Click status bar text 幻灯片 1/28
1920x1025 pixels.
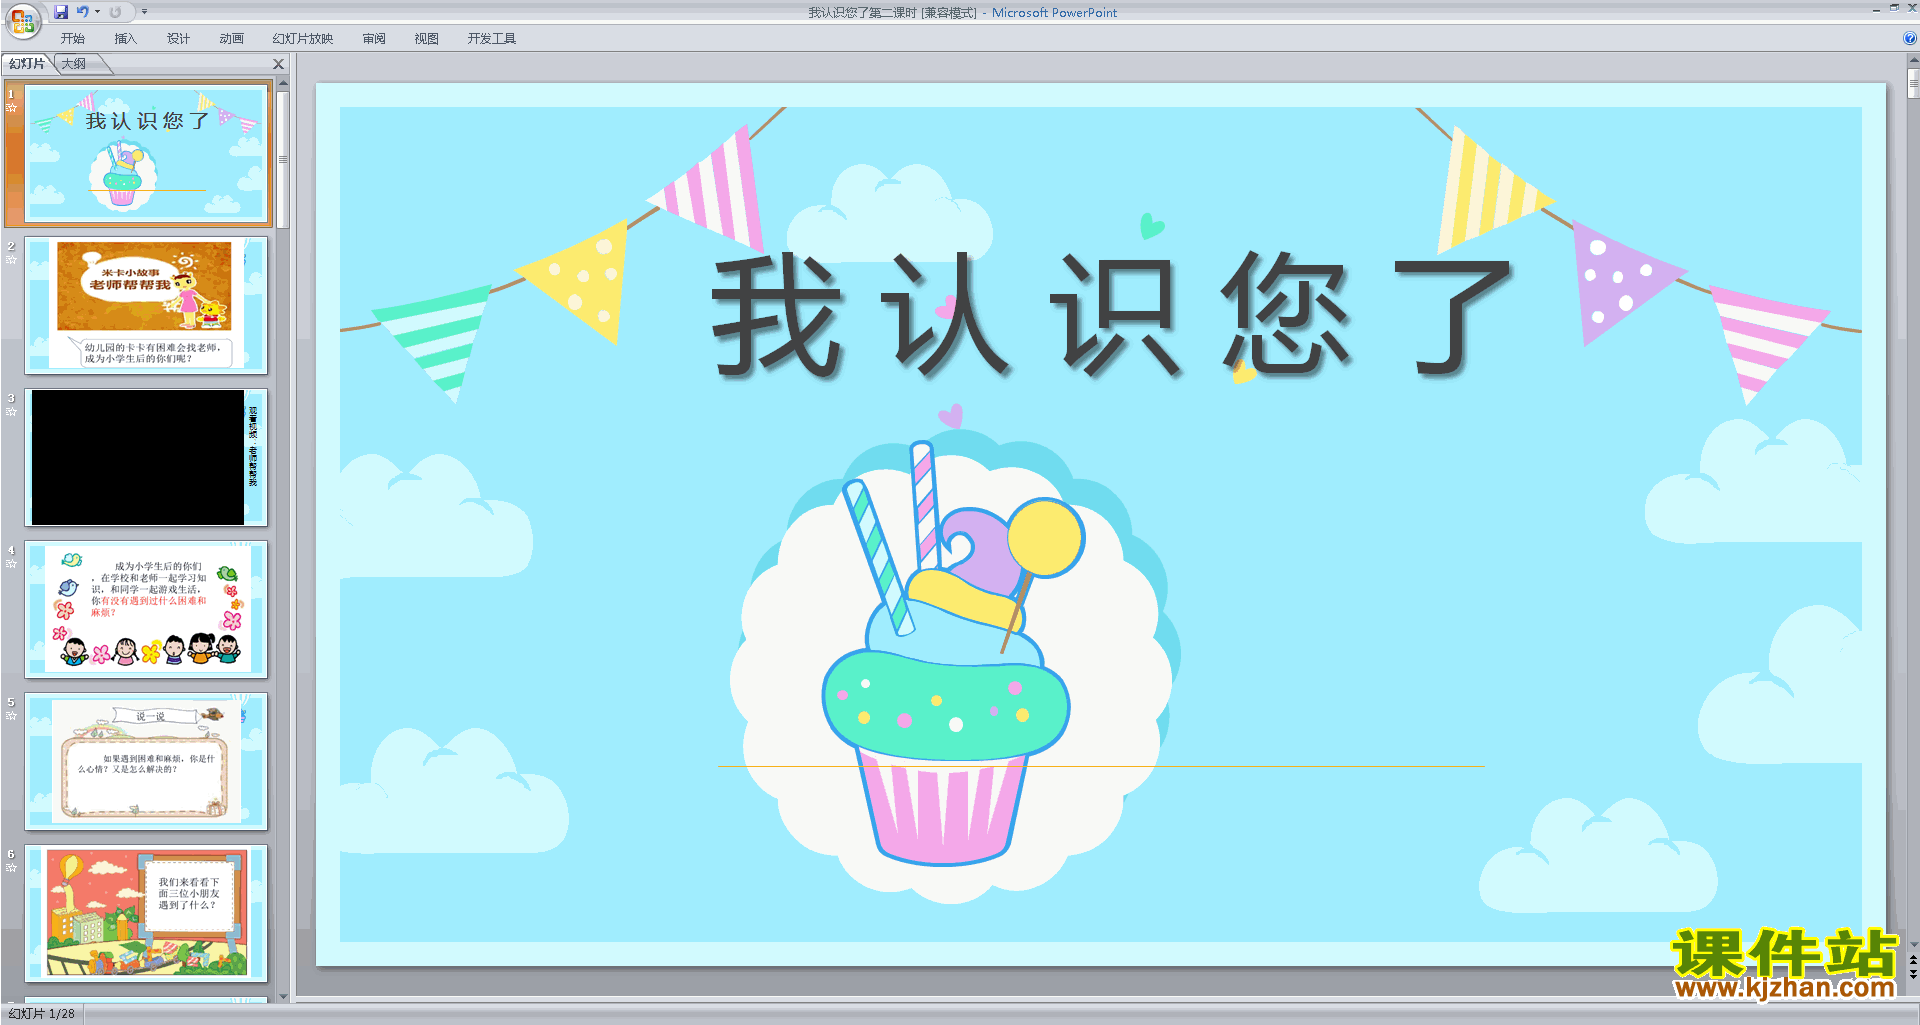point(41,1014)
